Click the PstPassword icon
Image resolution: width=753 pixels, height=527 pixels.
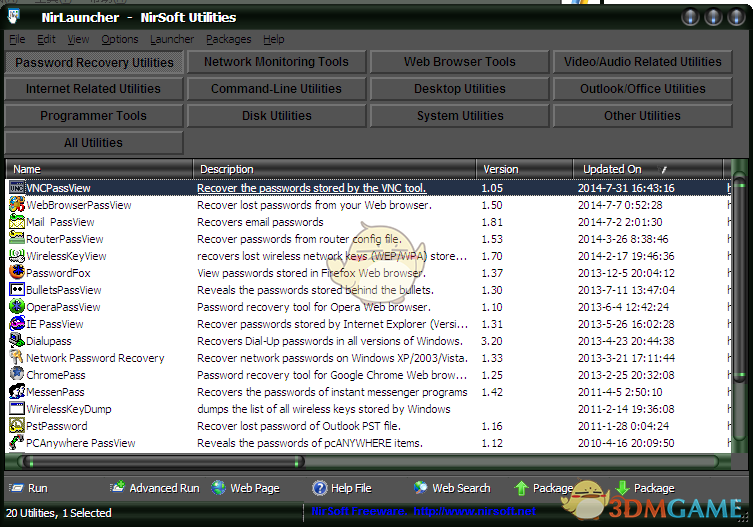click(x=17, y=426)
